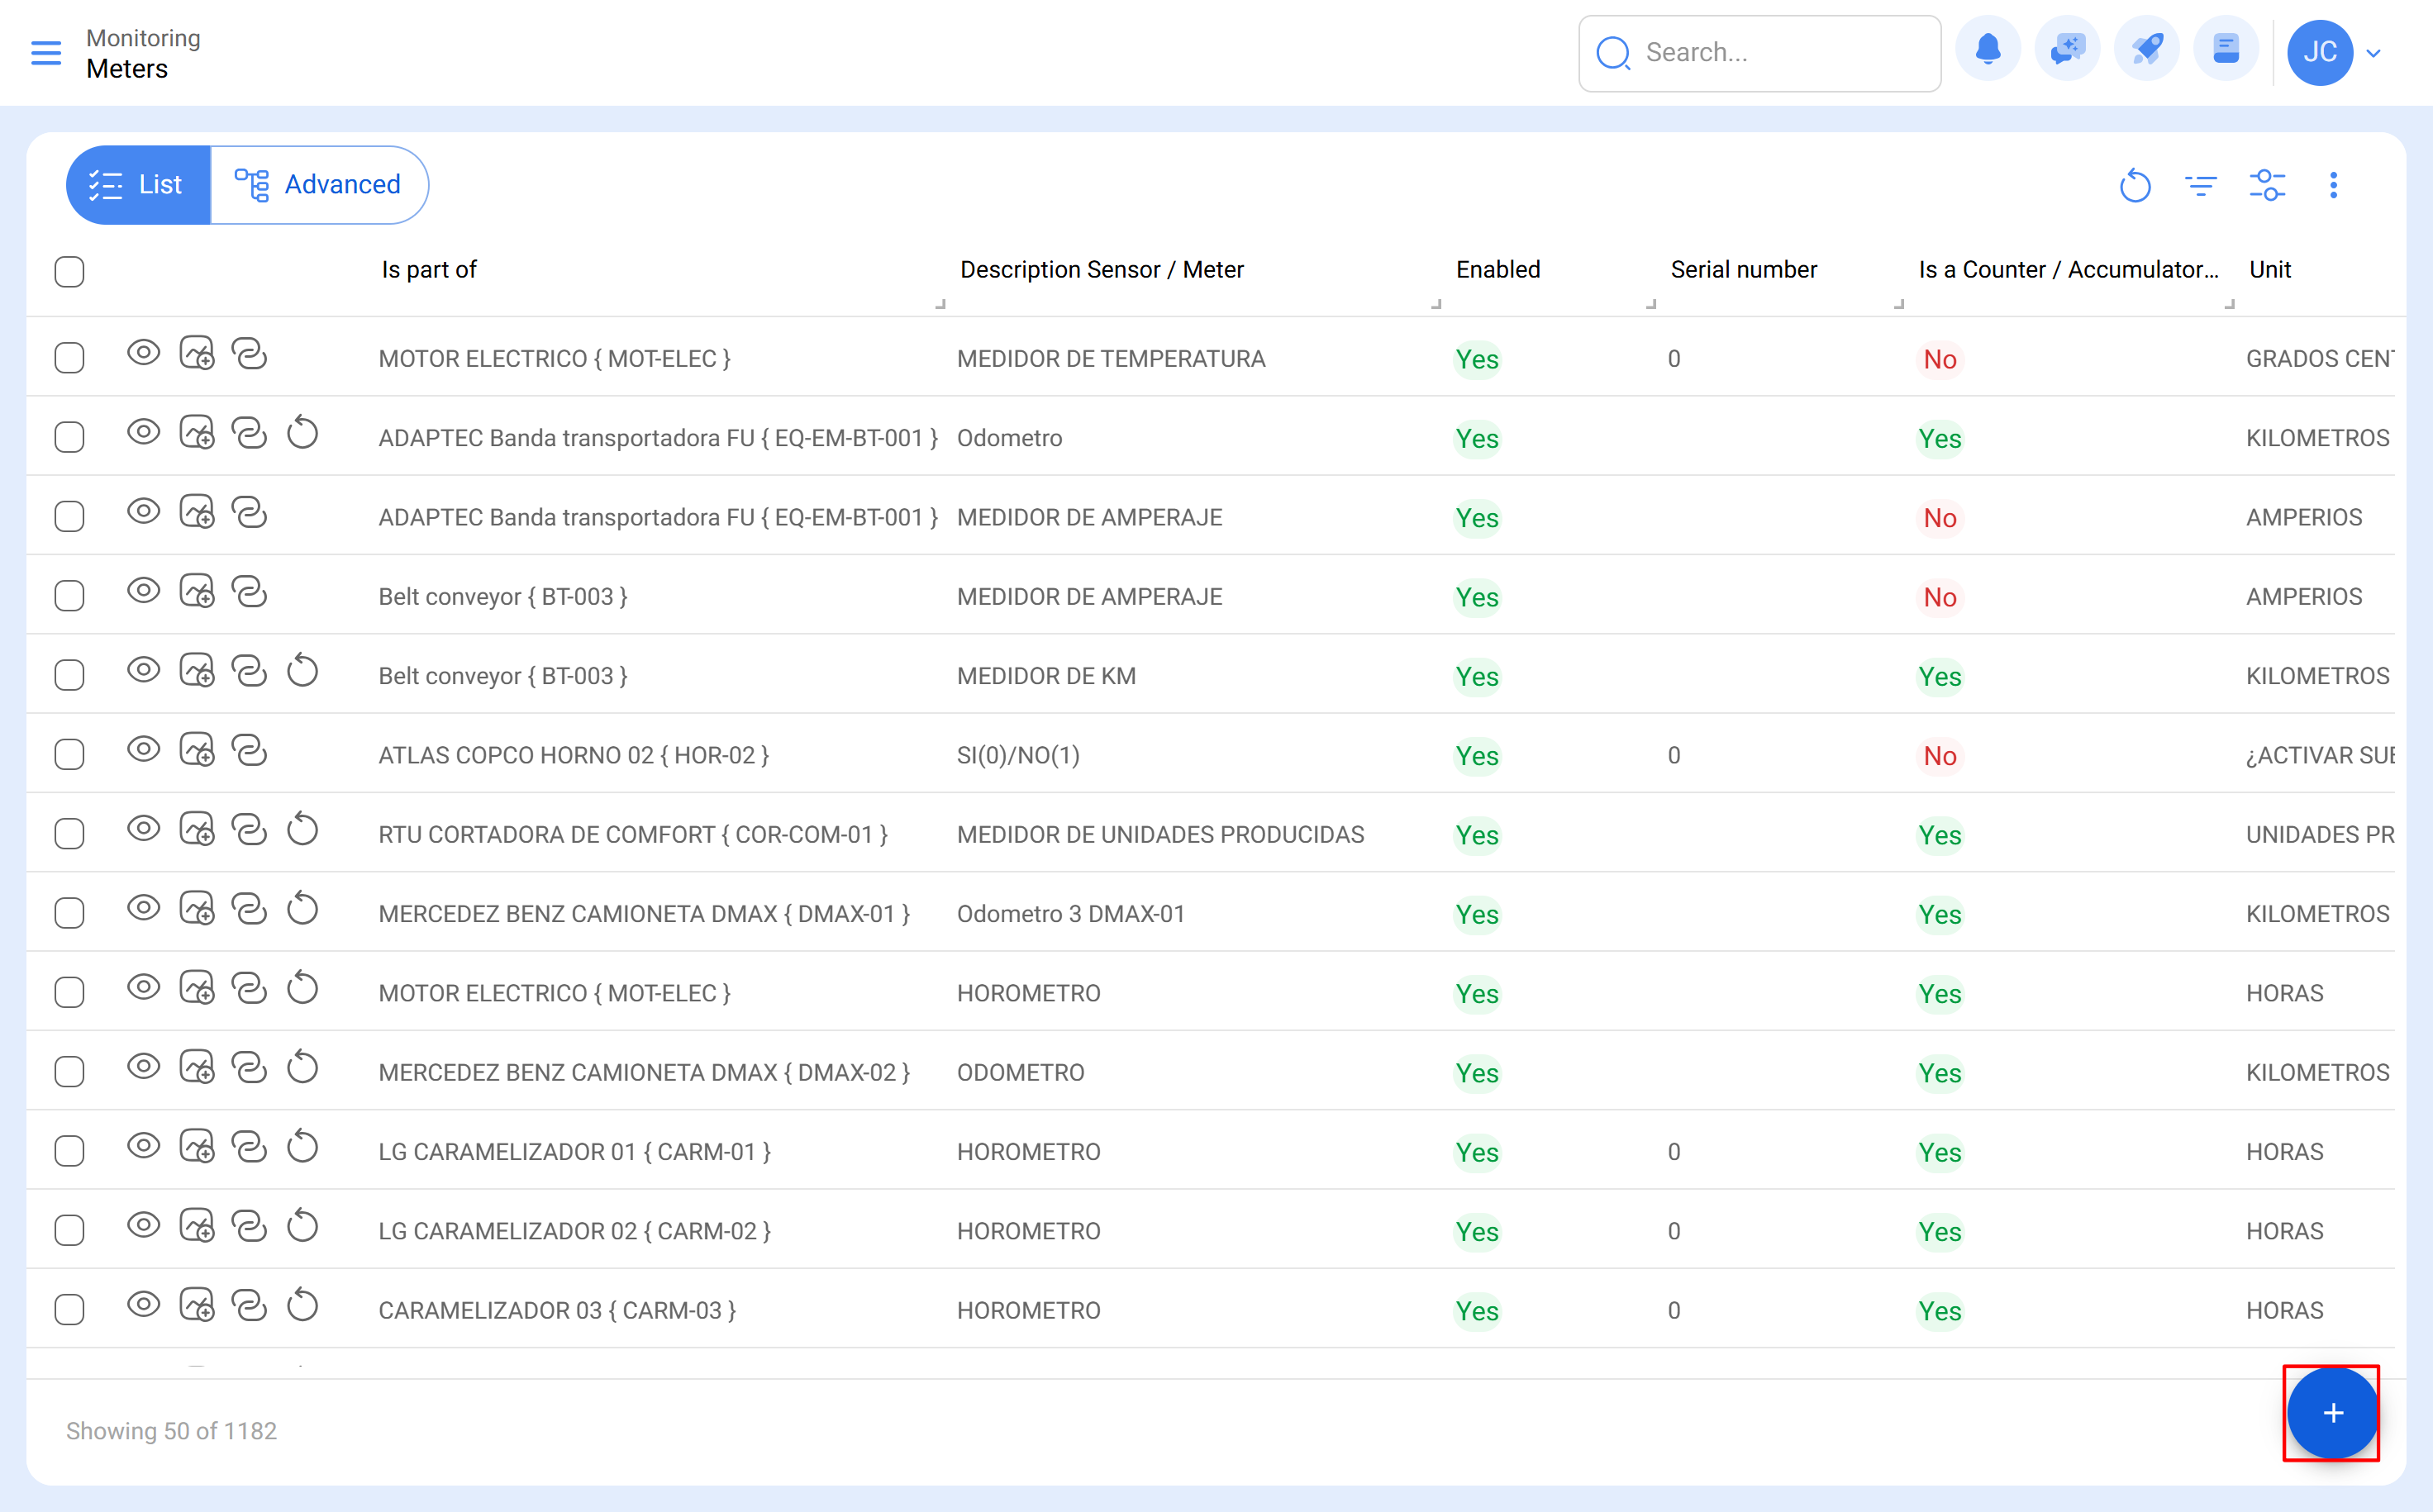Screen dimensions: 2433x1512
Task: Check the select-all checkbox in the header
Action: [69, 271]
